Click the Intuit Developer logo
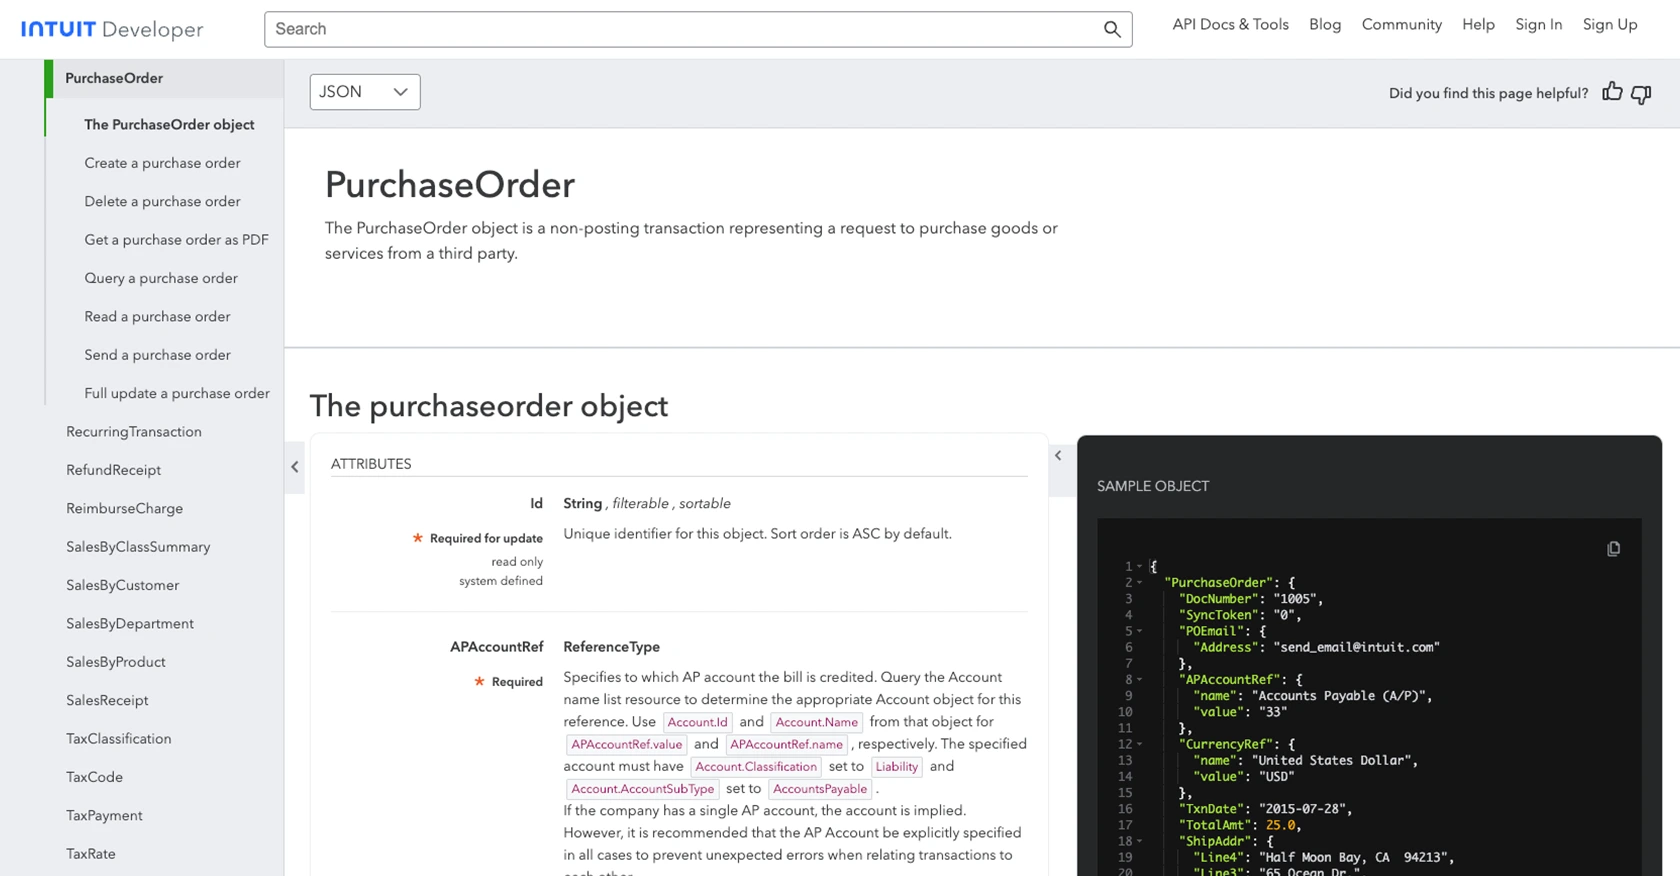Viewport: 1680px width, 876px height. coord(112,29)
